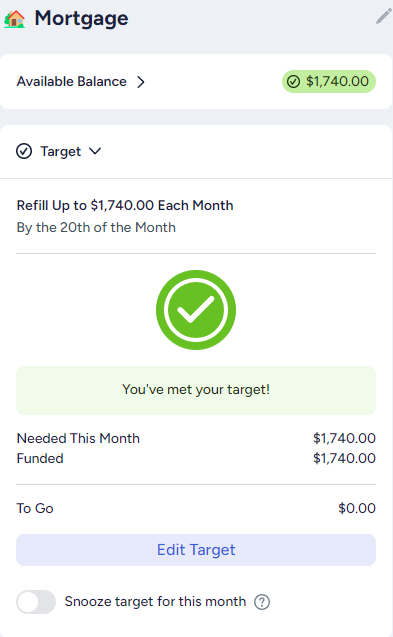Click the Needed This Month amount
This screenshot has width=393, height=637.
(344, 438)
